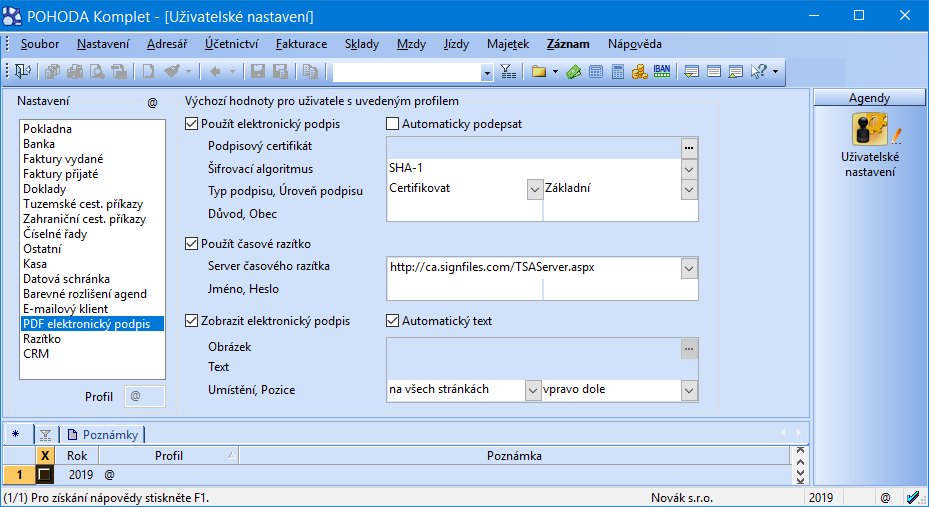Viewport: 929px width, 507px height.
Task: Click the exit door icon in toolbar
Action: 23,72
